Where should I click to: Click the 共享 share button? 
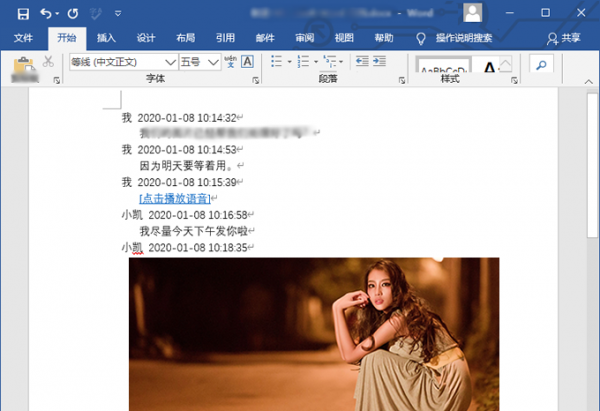coord(564,38)
